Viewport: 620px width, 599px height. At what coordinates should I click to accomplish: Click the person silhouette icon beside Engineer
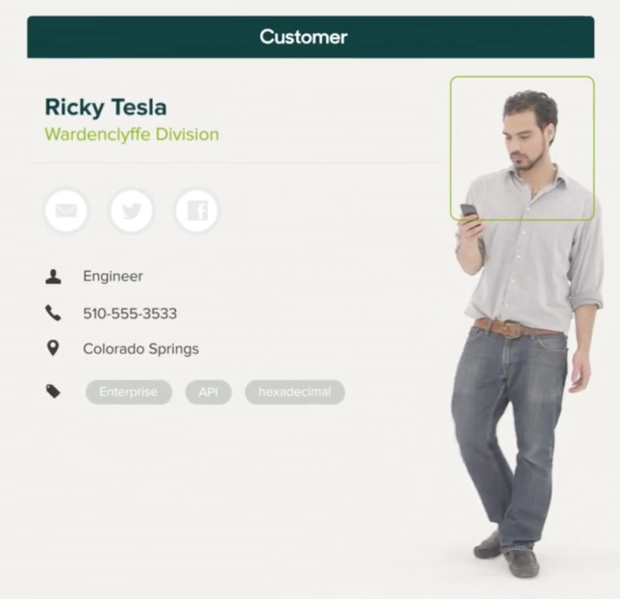coord(53,277)
